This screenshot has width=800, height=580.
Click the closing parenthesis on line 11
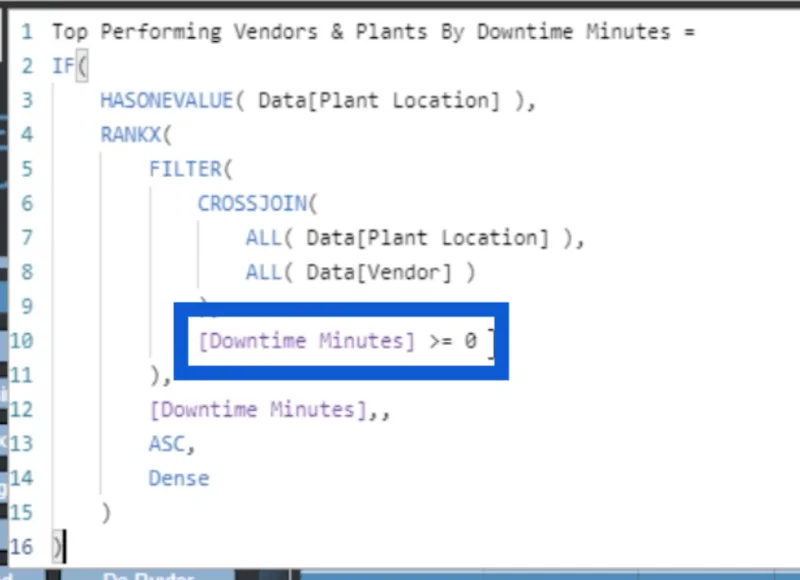coord(155,375)
